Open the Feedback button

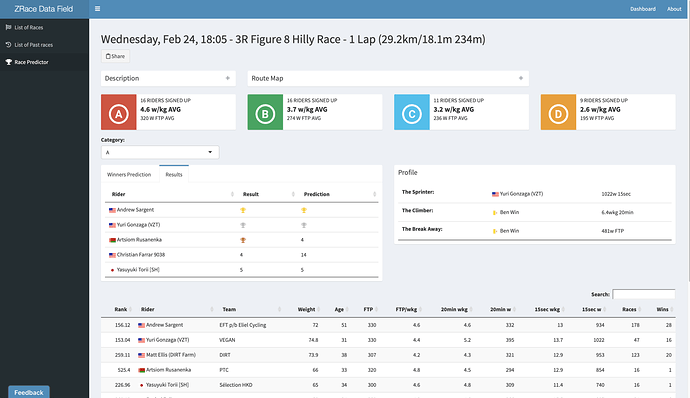pyautogui.click(x=29, y=392)
